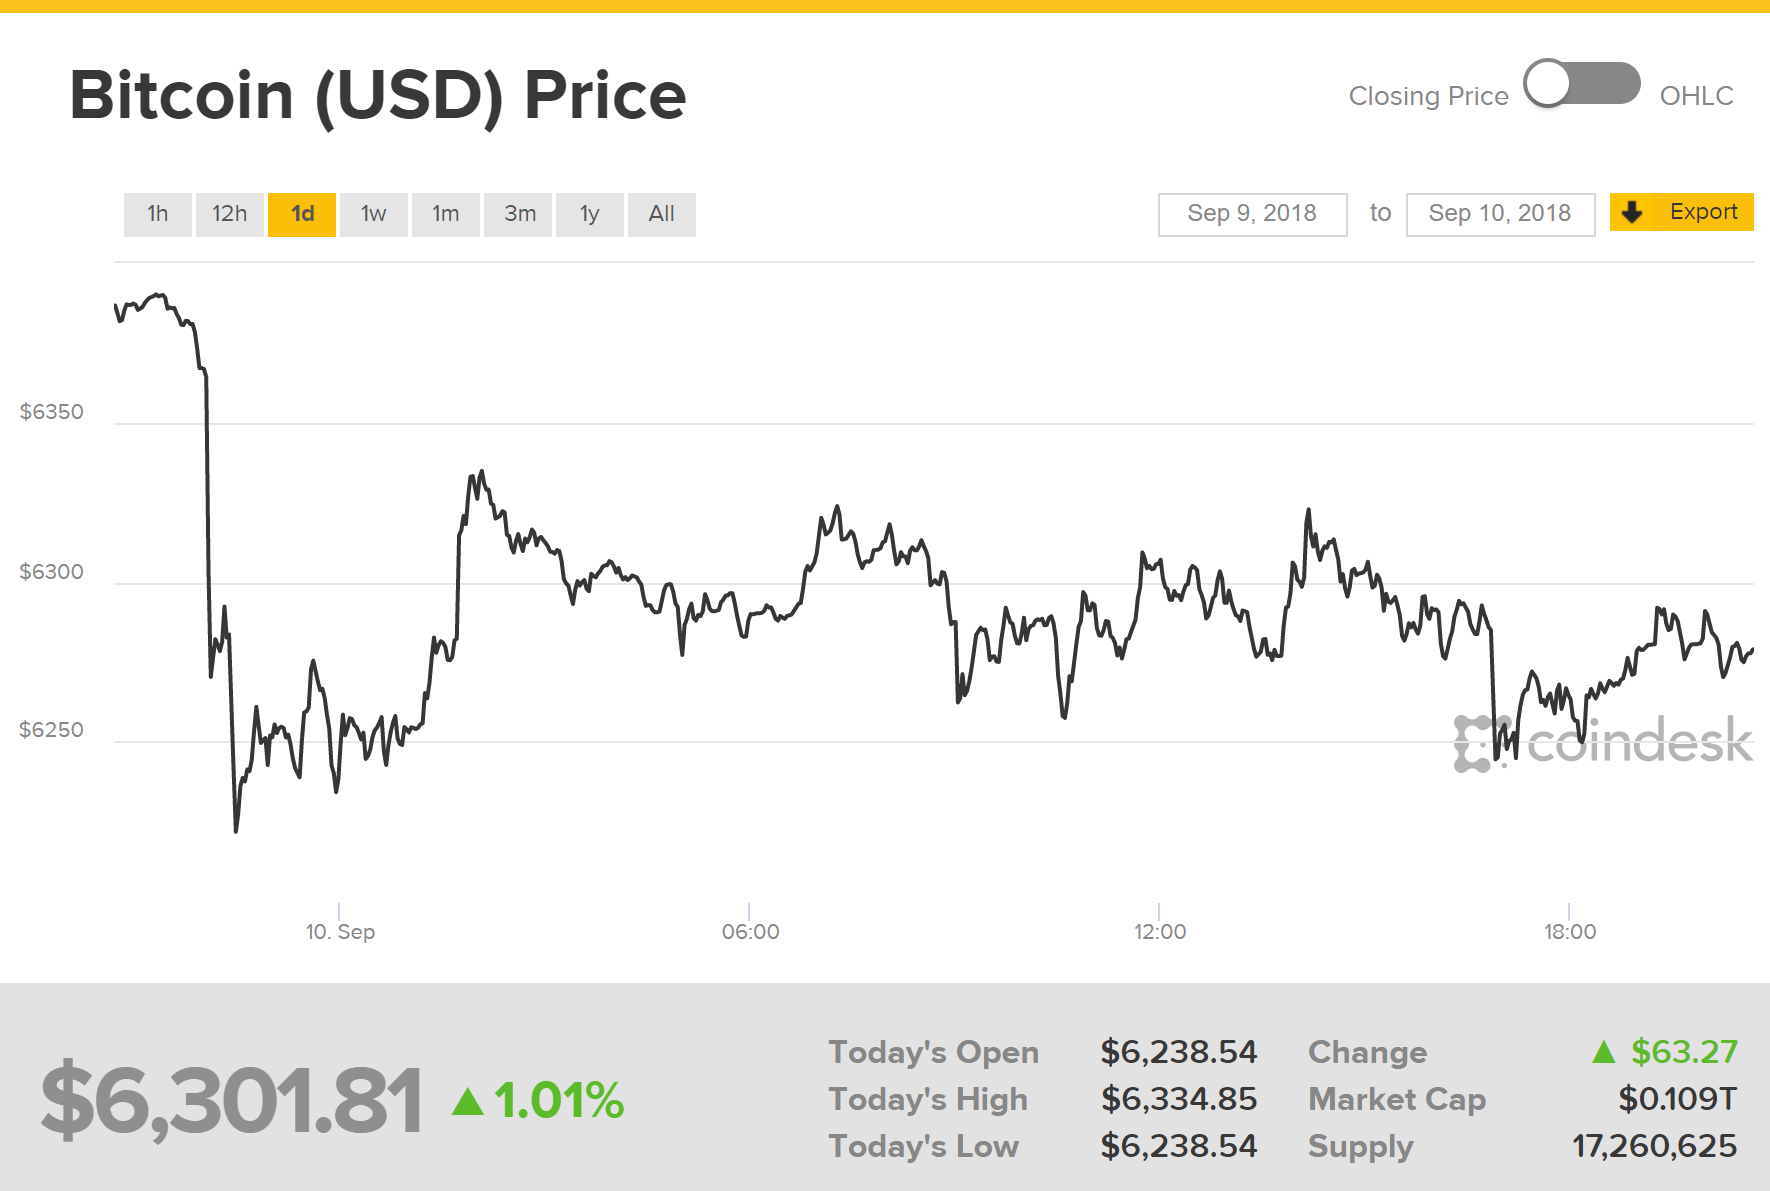Open the Sep 9, 2018 start date field

click(1252, 214)
